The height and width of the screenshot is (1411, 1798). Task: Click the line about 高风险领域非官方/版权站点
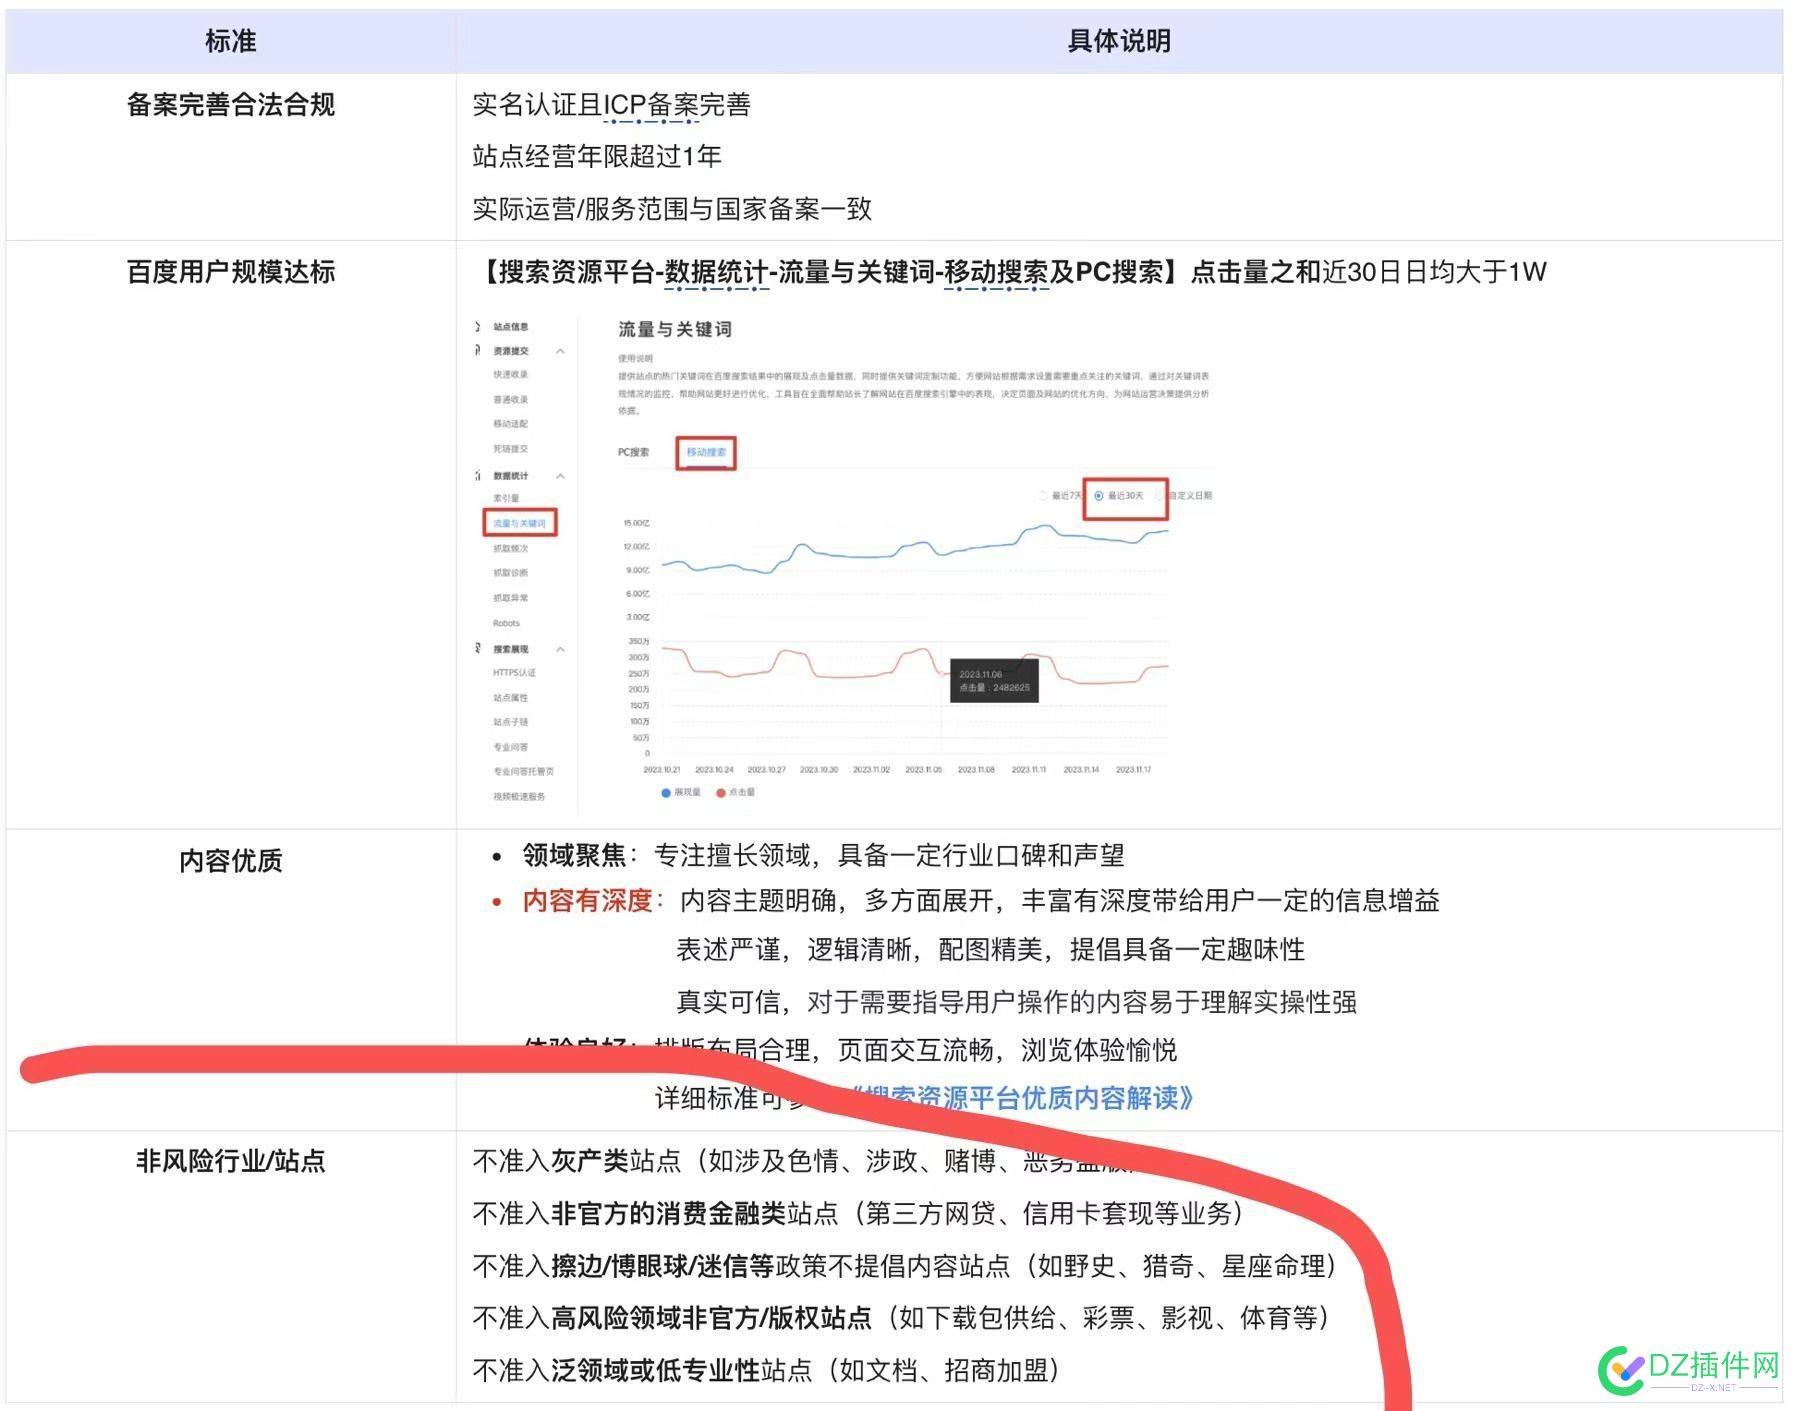pos(901,1319)
